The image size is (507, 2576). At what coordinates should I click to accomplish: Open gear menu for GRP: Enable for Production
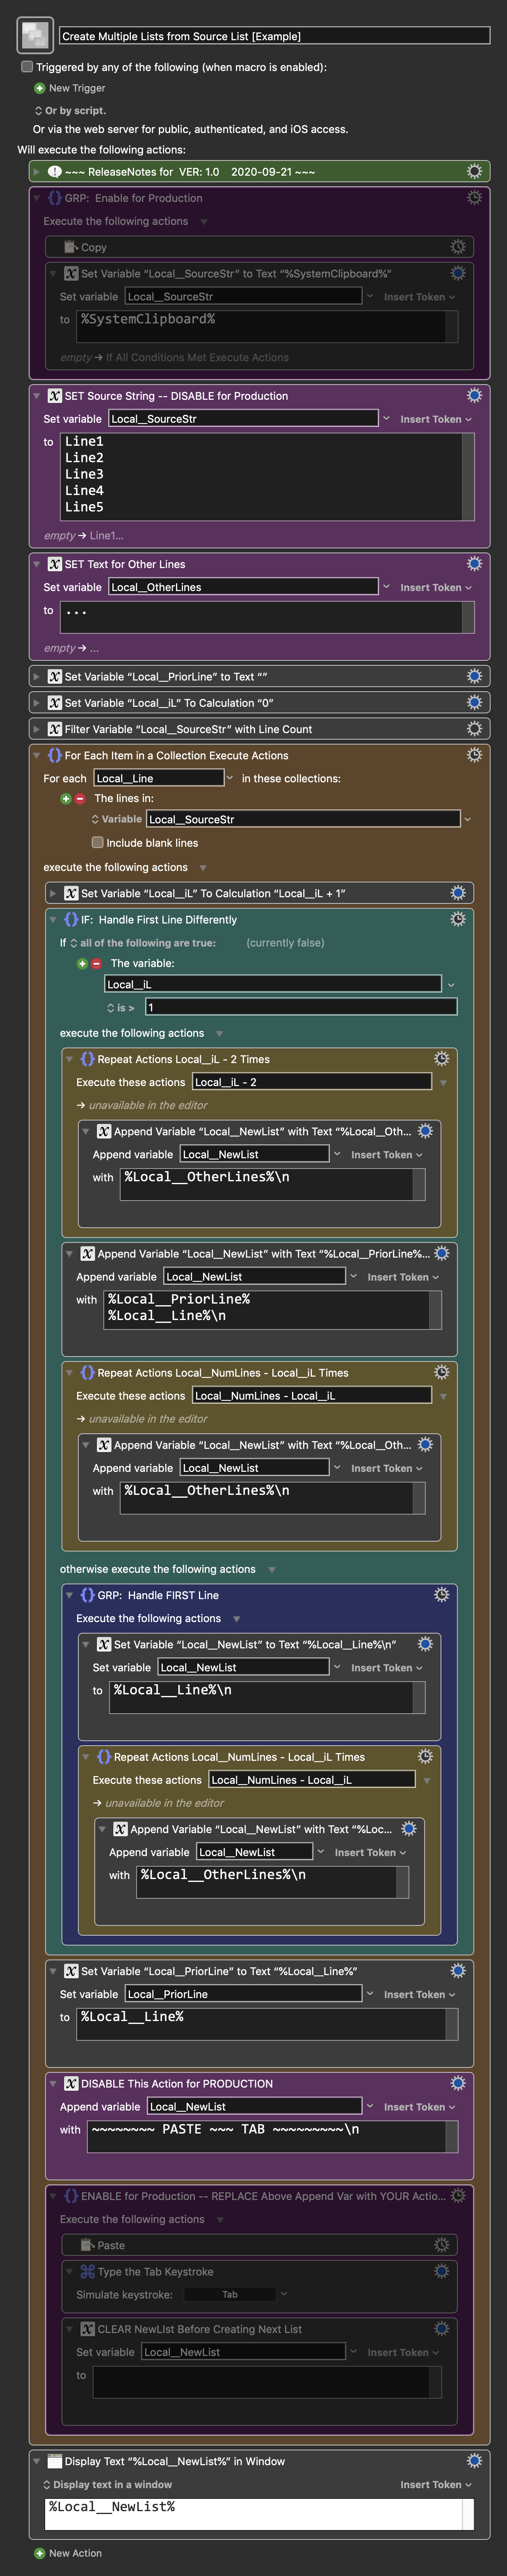474,198
